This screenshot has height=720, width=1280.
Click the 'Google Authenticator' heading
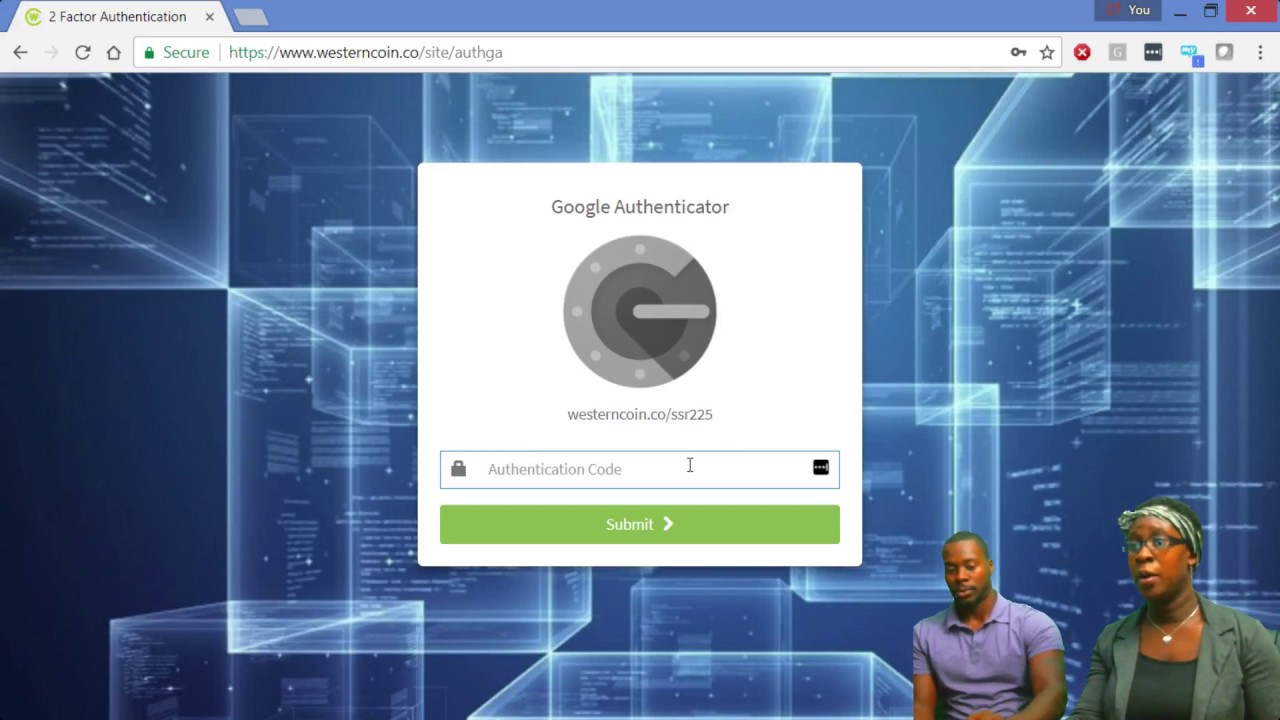pos(639,207)
